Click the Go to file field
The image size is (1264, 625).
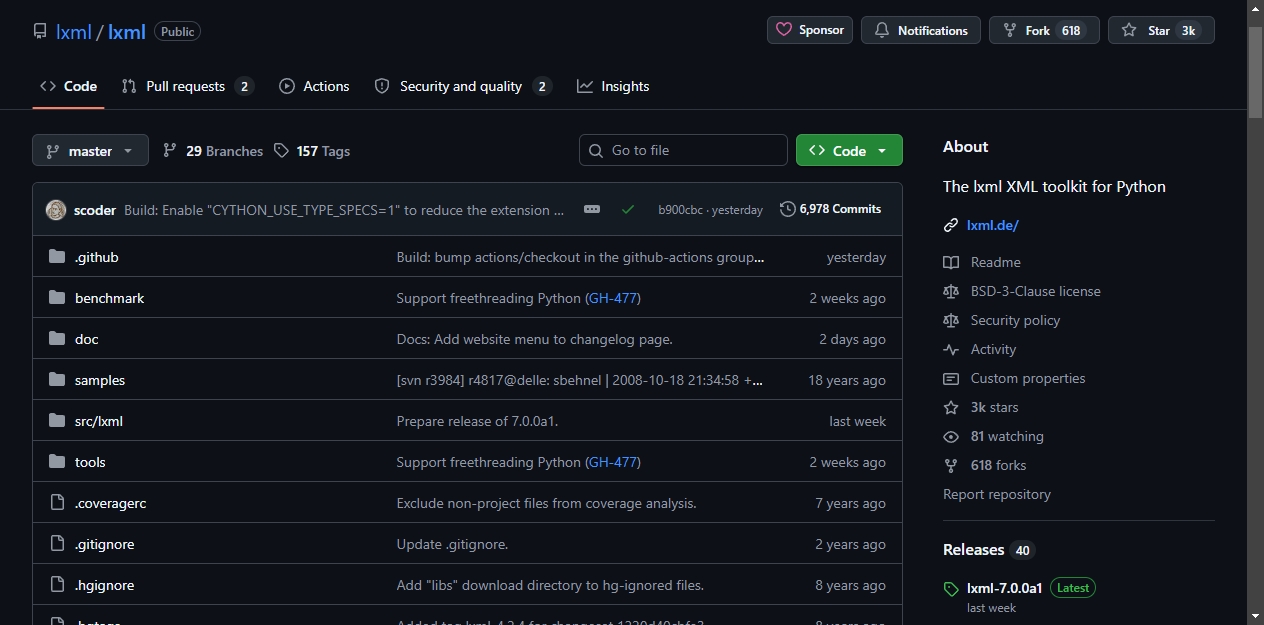coord(683,150)
